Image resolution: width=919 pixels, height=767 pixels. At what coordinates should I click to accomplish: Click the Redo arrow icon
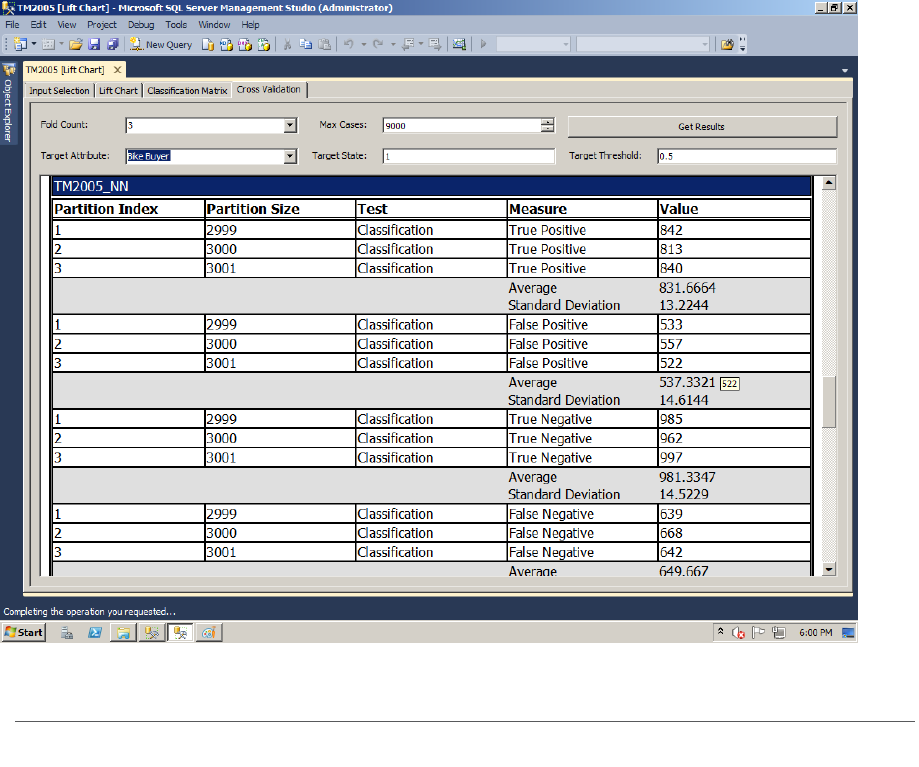pyautogui.click(x=378, y=44)
